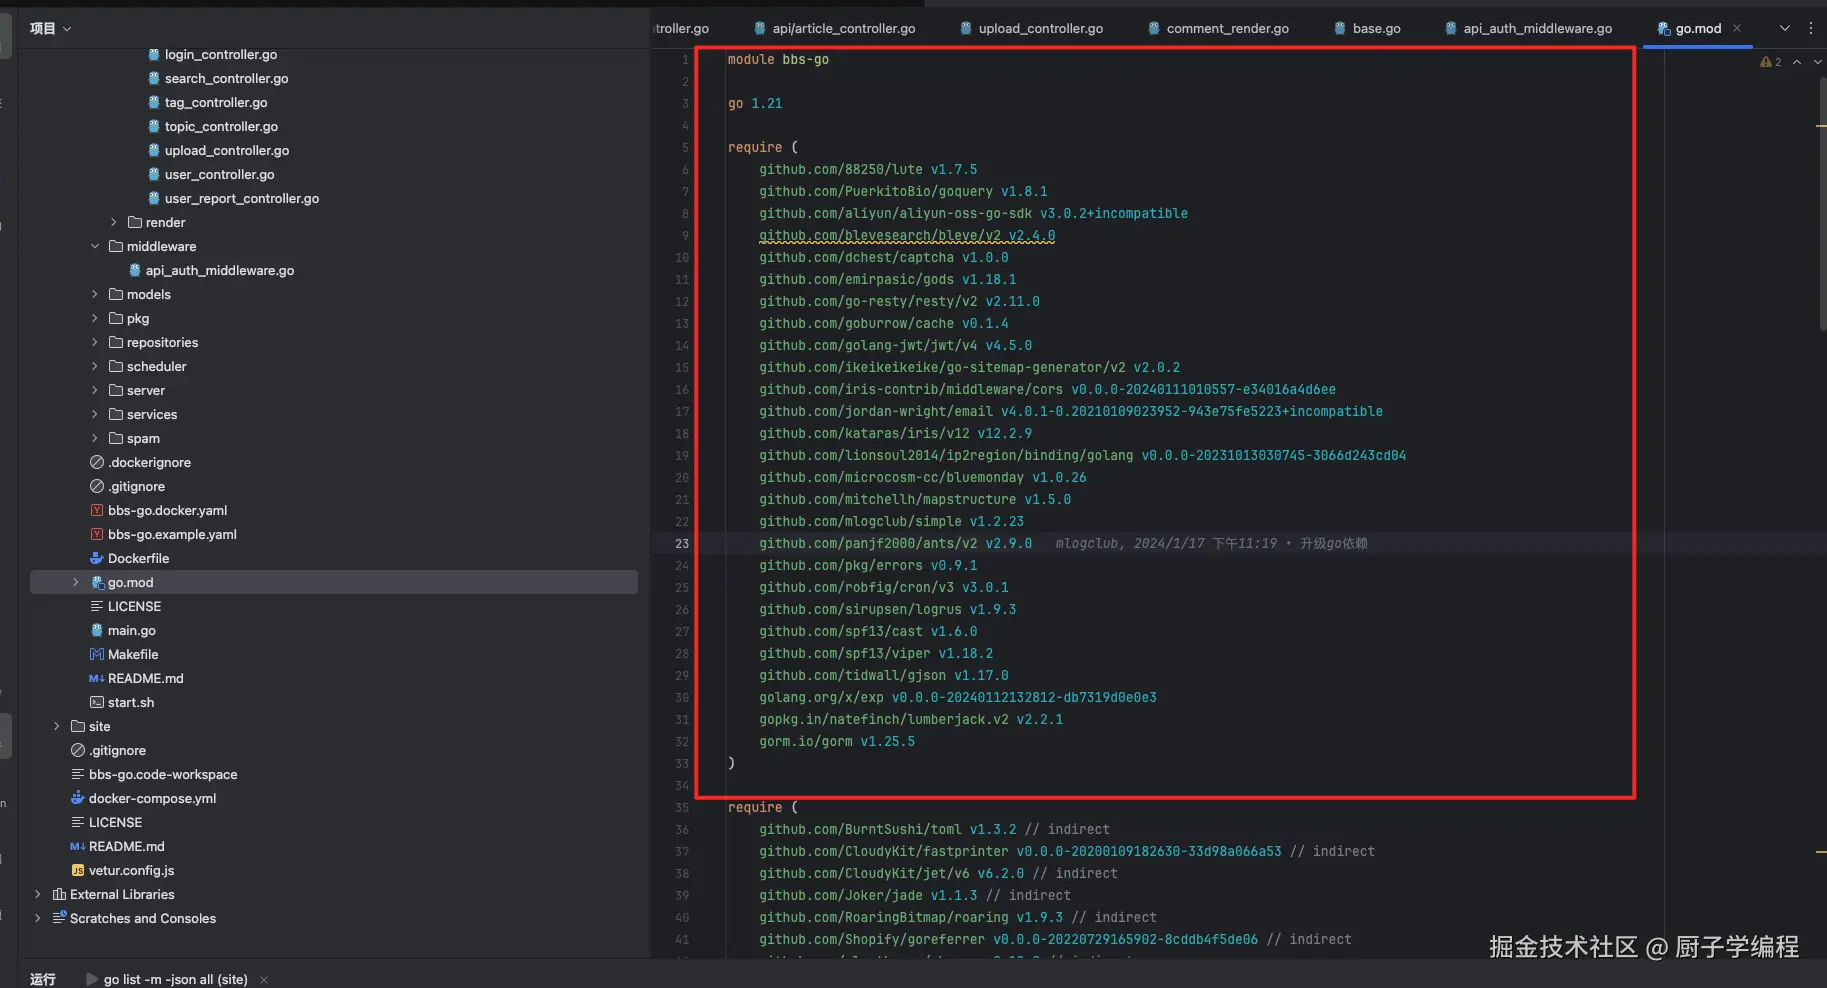Viewport: 1827px width, 988px height.
Task: Click the warnings indicator icon
Action: click(1770, 62)
